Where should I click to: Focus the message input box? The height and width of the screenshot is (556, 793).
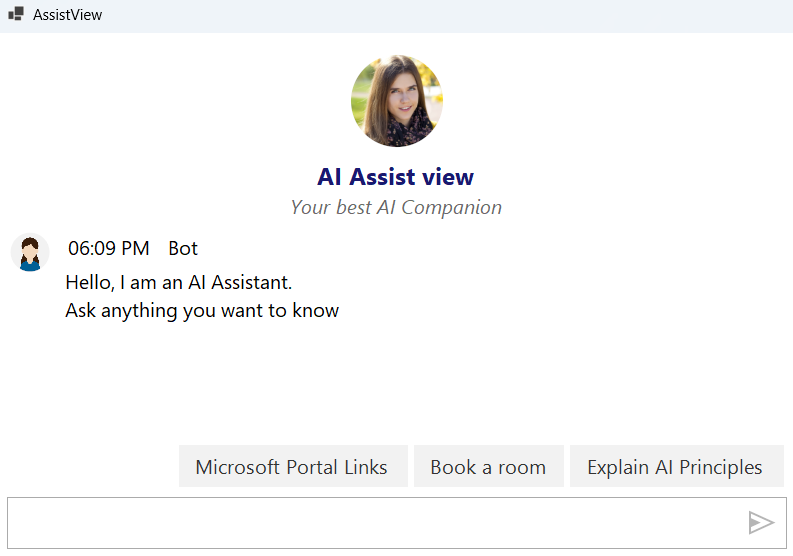[396, 523]
